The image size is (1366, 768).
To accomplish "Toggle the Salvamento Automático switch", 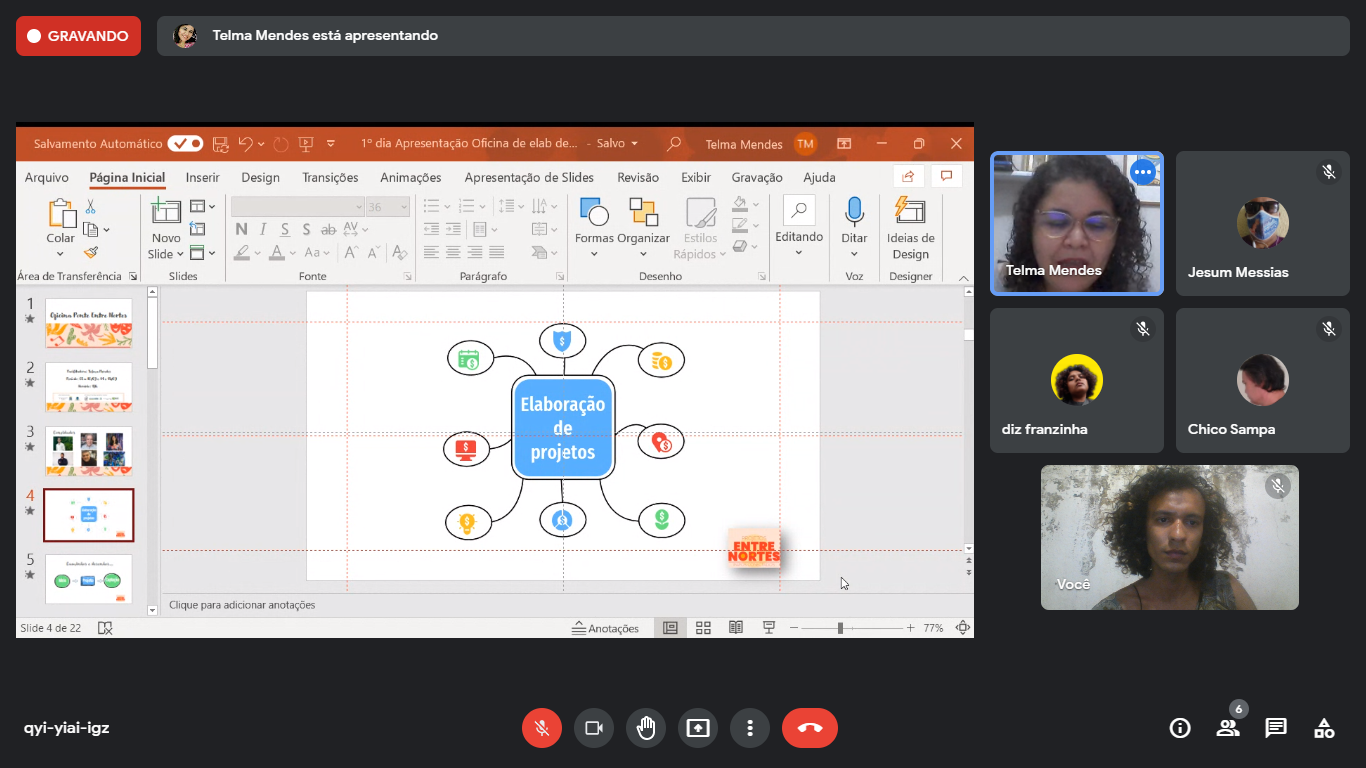I will point(185,144).
